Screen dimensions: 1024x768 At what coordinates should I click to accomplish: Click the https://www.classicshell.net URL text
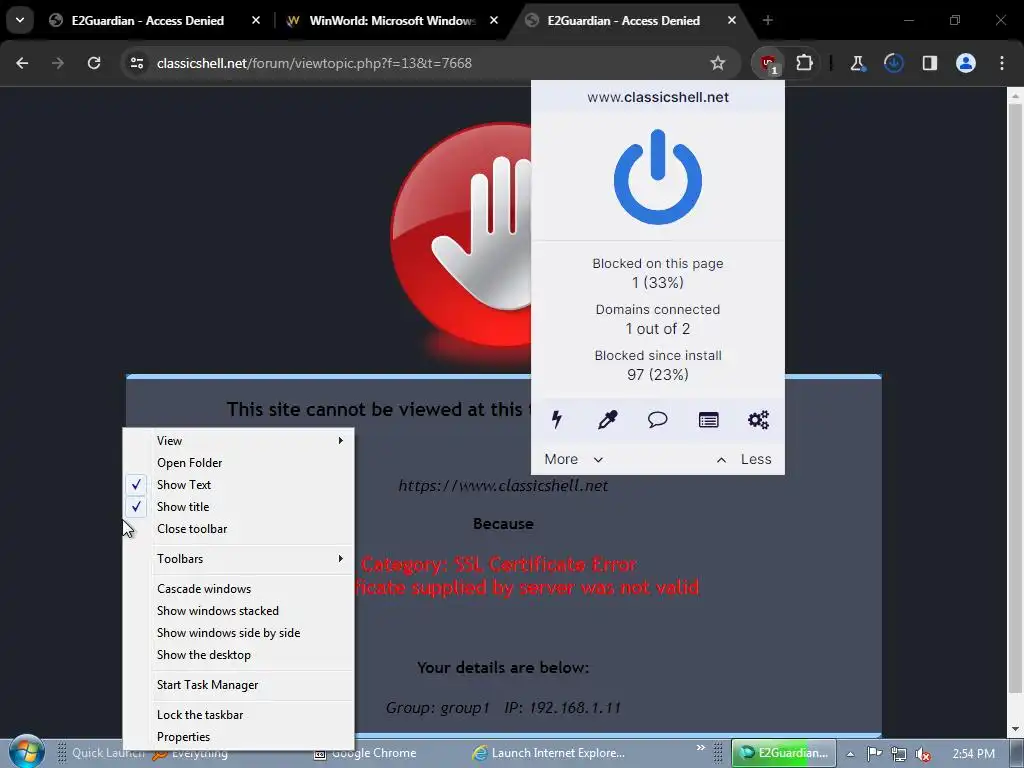504,485
